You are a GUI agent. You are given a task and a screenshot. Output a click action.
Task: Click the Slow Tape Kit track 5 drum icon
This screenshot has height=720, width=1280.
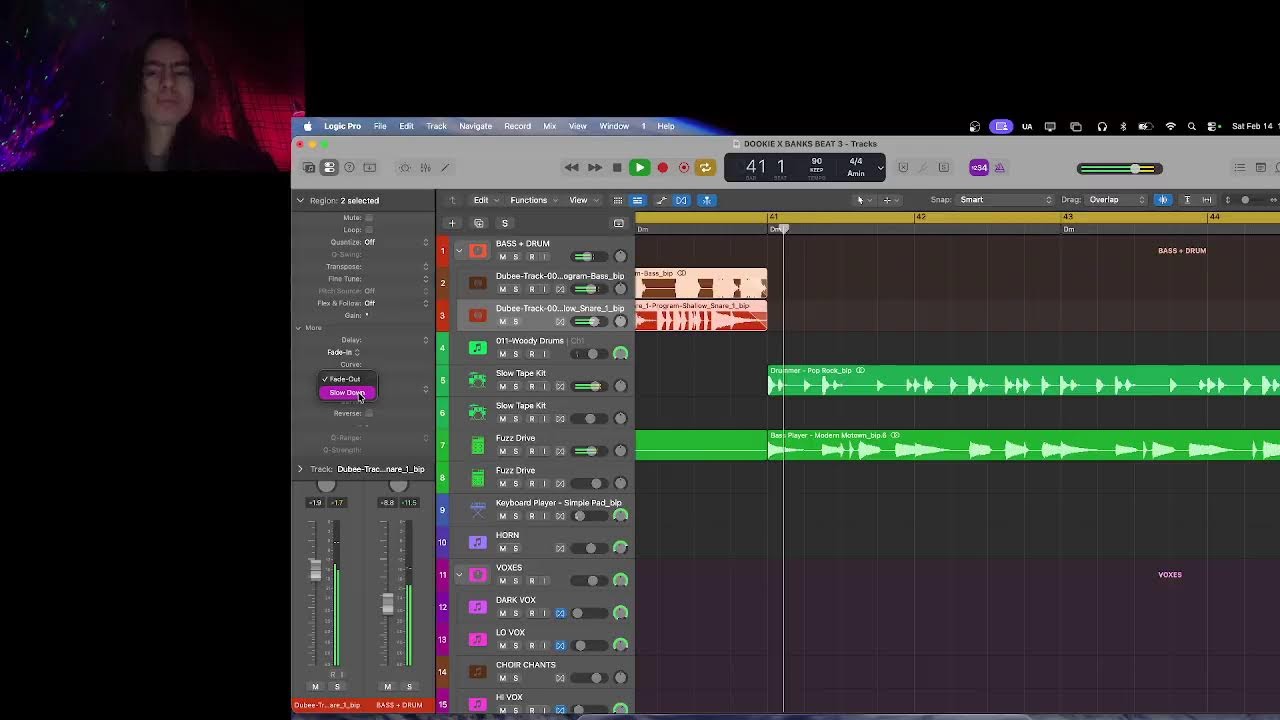pyautogui.click(x=478, y=380)
